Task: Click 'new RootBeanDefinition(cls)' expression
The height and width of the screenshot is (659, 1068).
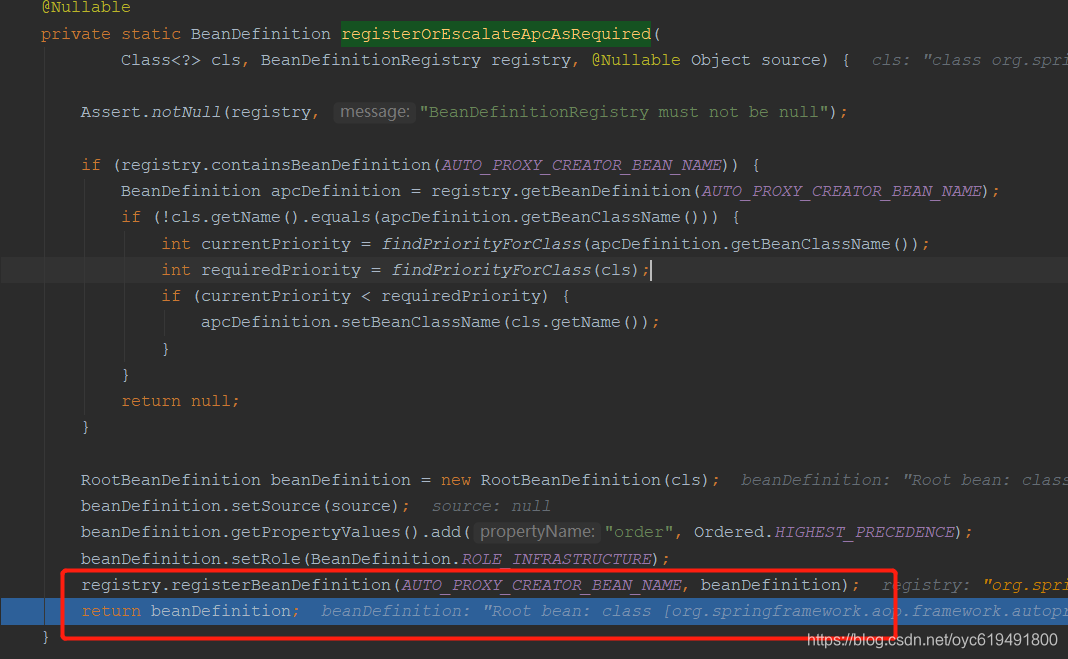Action: pos(574,480)
